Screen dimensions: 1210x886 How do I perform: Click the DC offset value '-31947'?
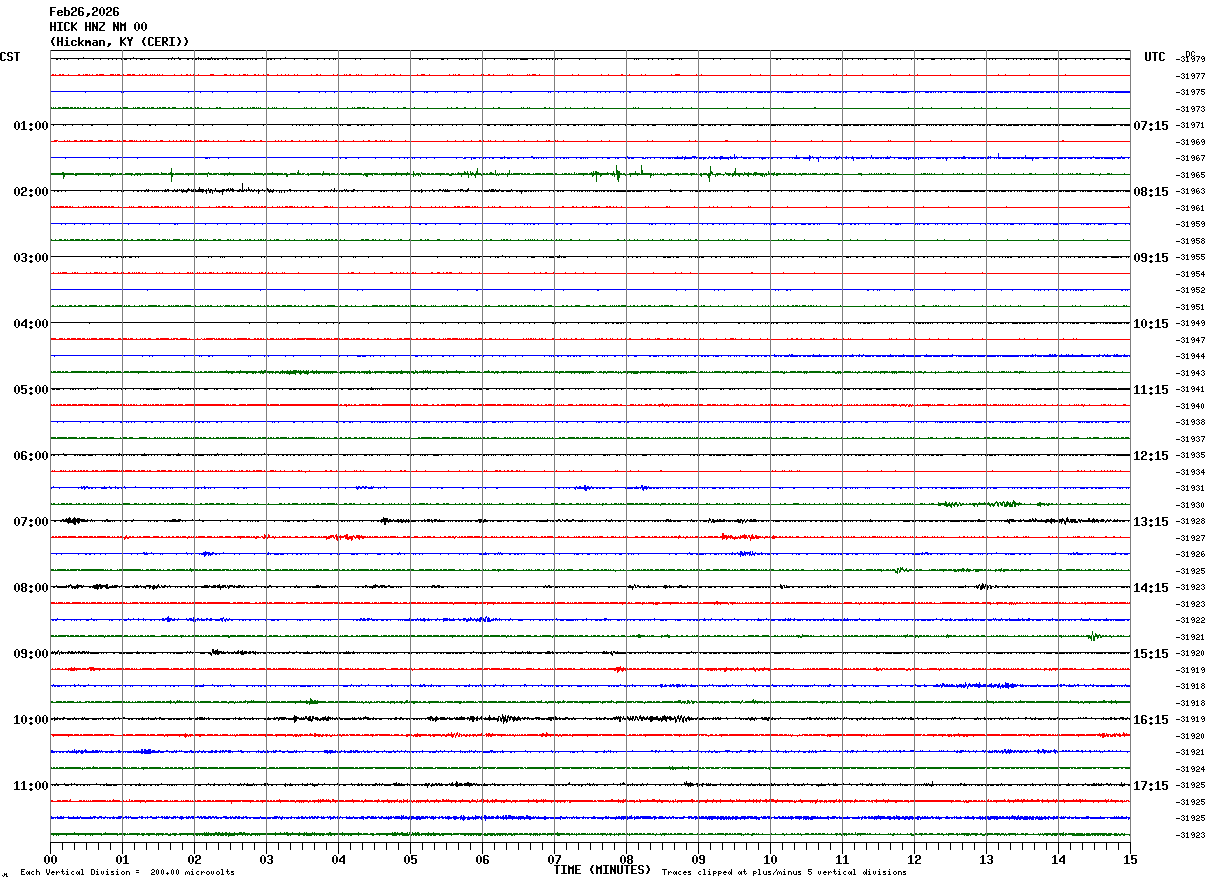[1191, 340]
